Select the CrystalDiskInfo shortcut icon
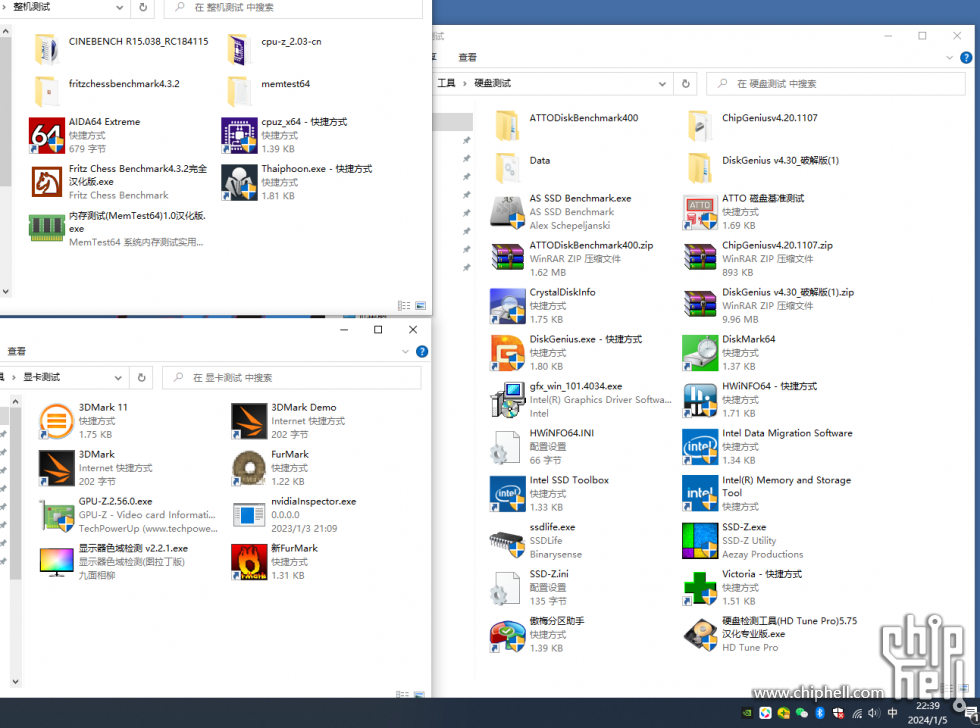The height and width of the screenshot is (728, 980). coord(508,306)
